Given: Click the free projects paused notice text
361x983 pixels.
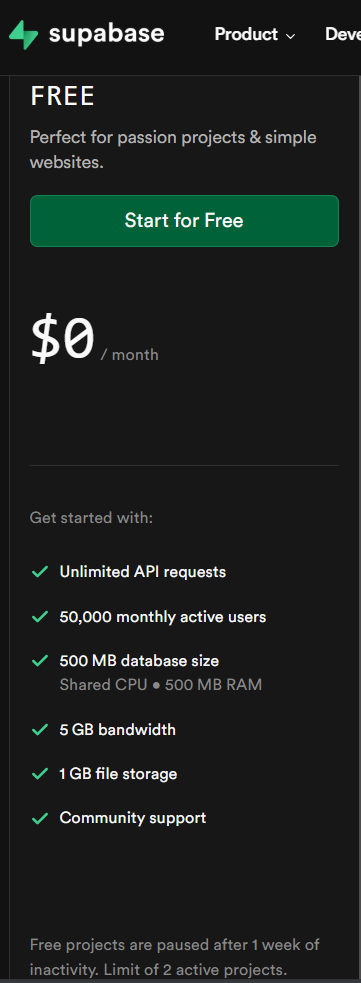Looking at the screenshot, I should click(175, 957).
